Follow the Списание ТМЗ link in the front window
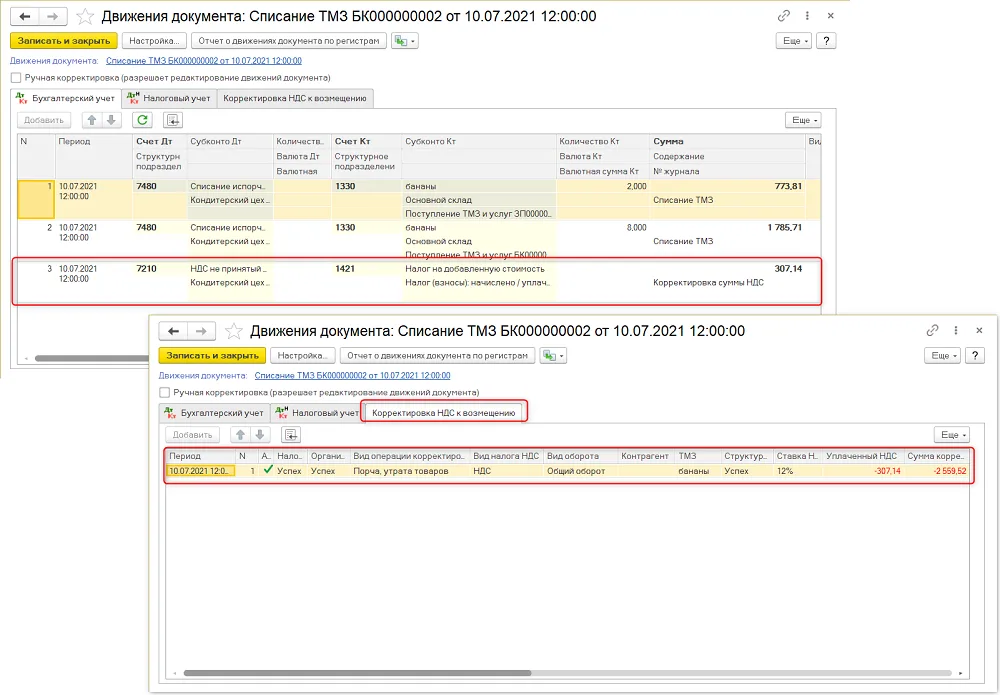The image size is (1000, 695). coord(352,376)
